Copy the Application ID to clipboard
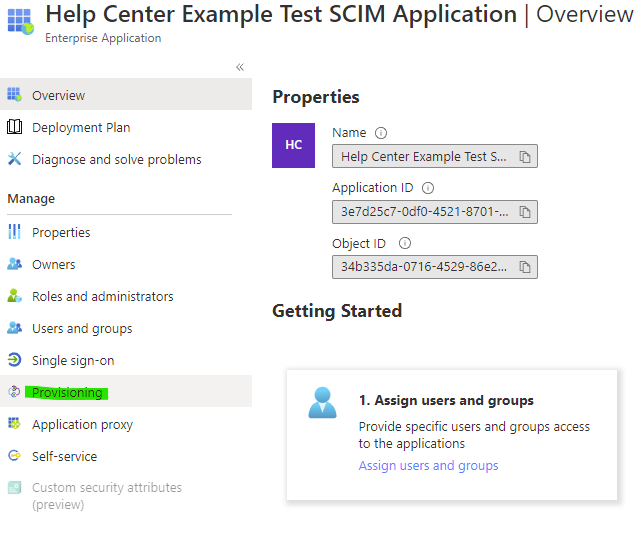 pyautogui.click(x=525, y=211)
